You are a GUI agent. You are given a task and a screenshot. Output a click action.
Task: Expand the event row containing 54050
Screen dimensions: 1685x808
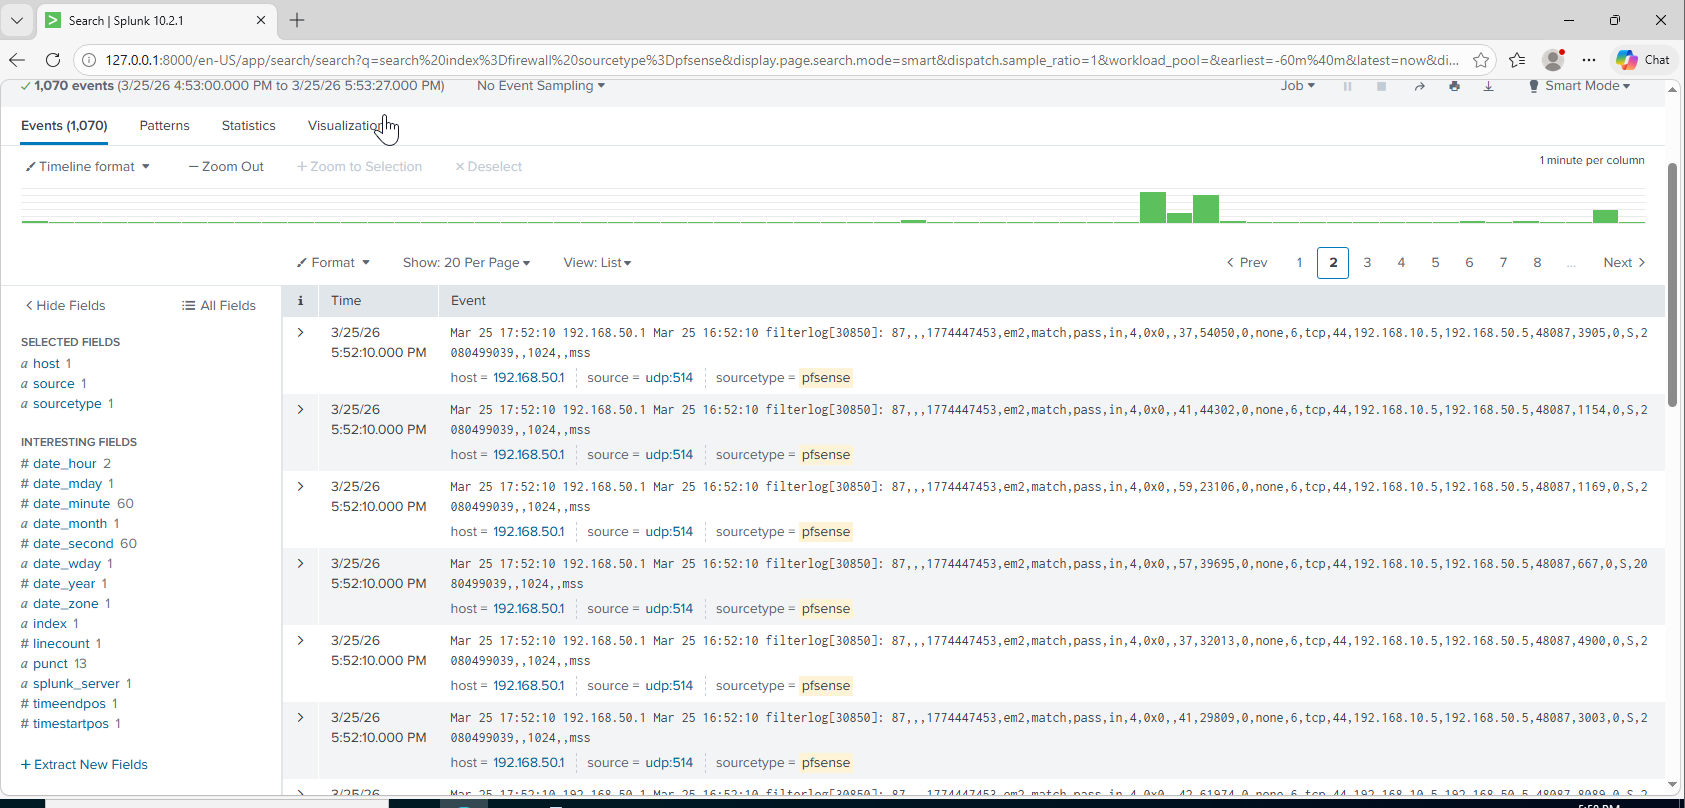[300, 332]
